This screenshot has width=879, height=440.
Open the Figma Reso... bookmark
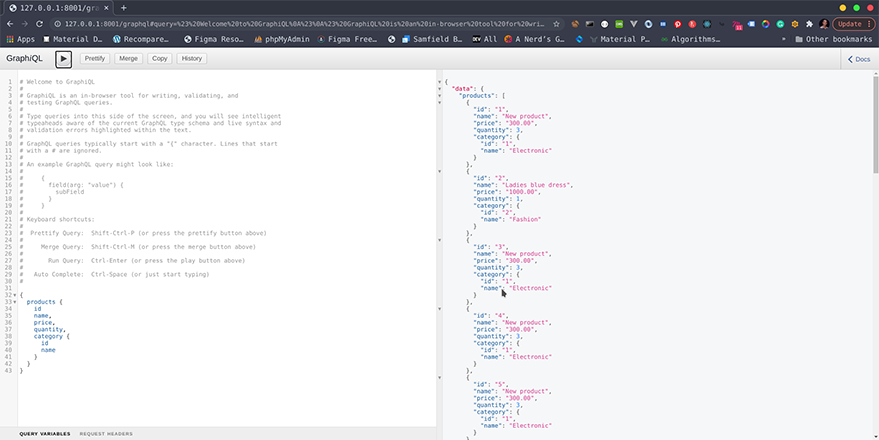[212, 39]
